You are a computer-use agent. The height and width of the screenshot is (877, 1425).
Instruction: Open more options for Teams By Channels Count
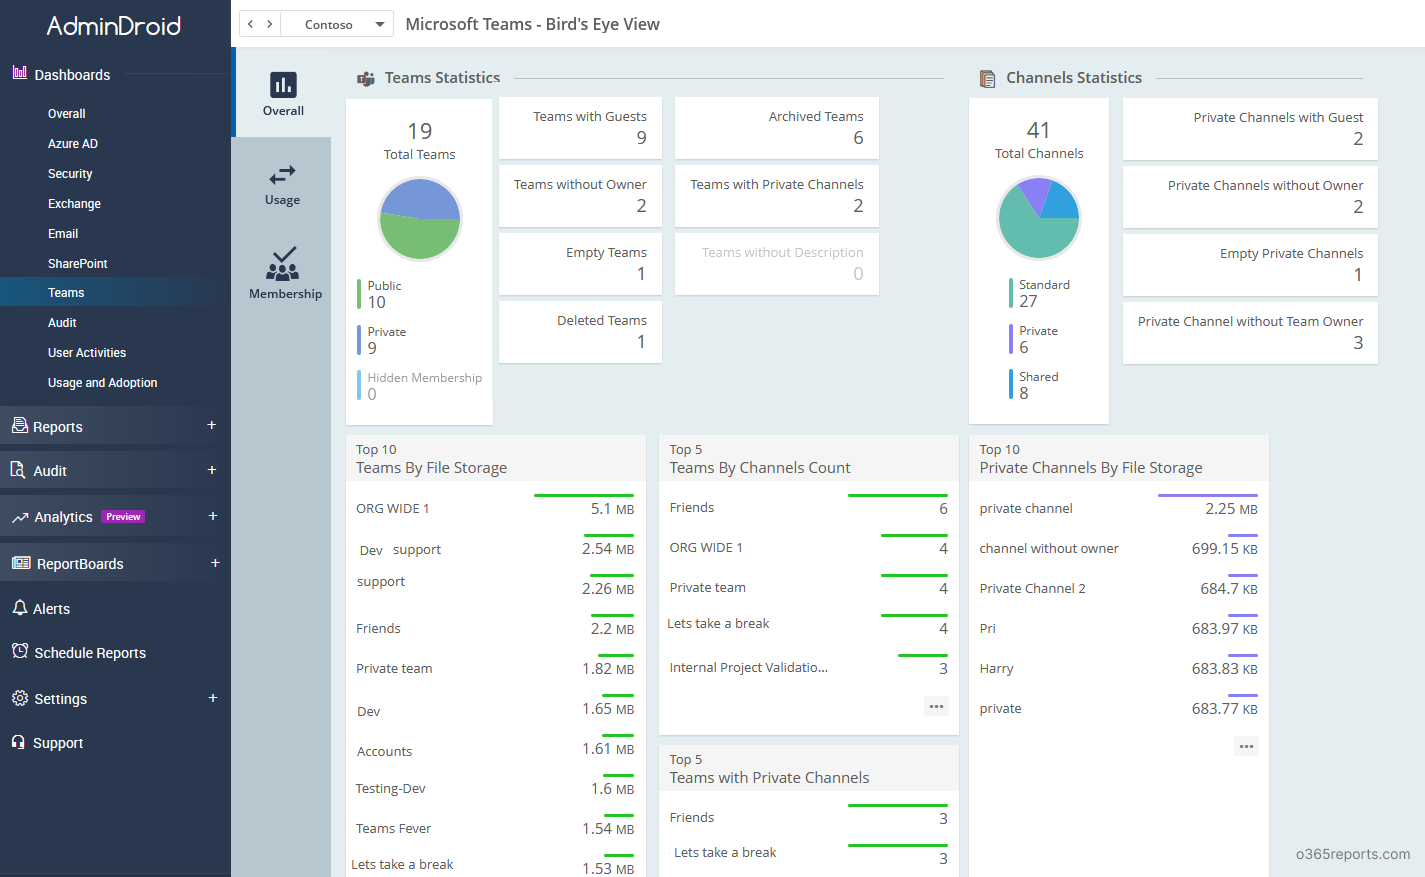coord(936,706)
